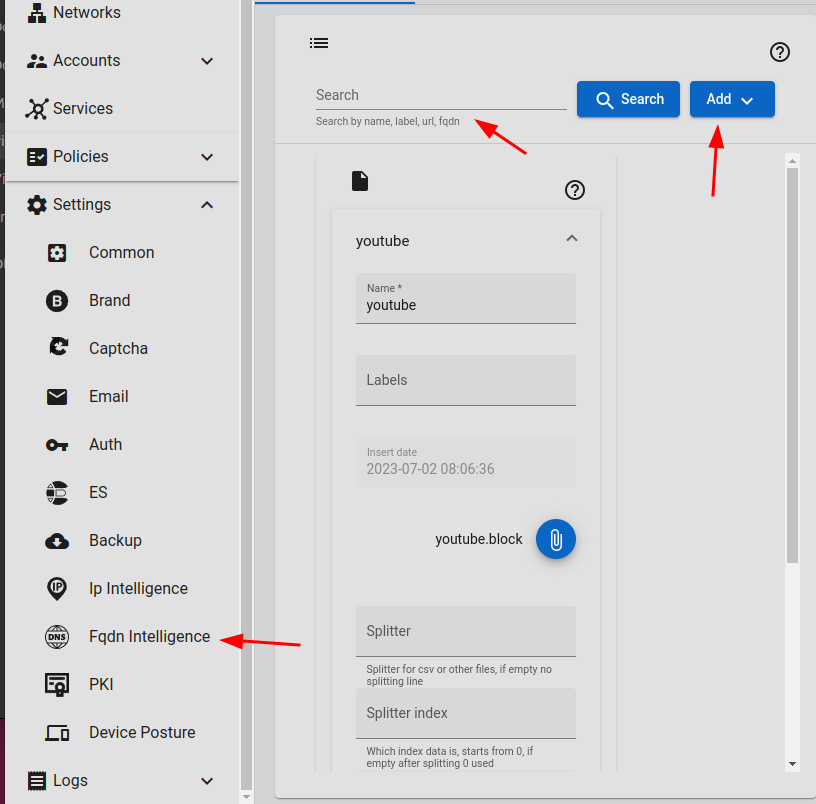
Task: Focus the Search input field
Action: tap(441, 96)
